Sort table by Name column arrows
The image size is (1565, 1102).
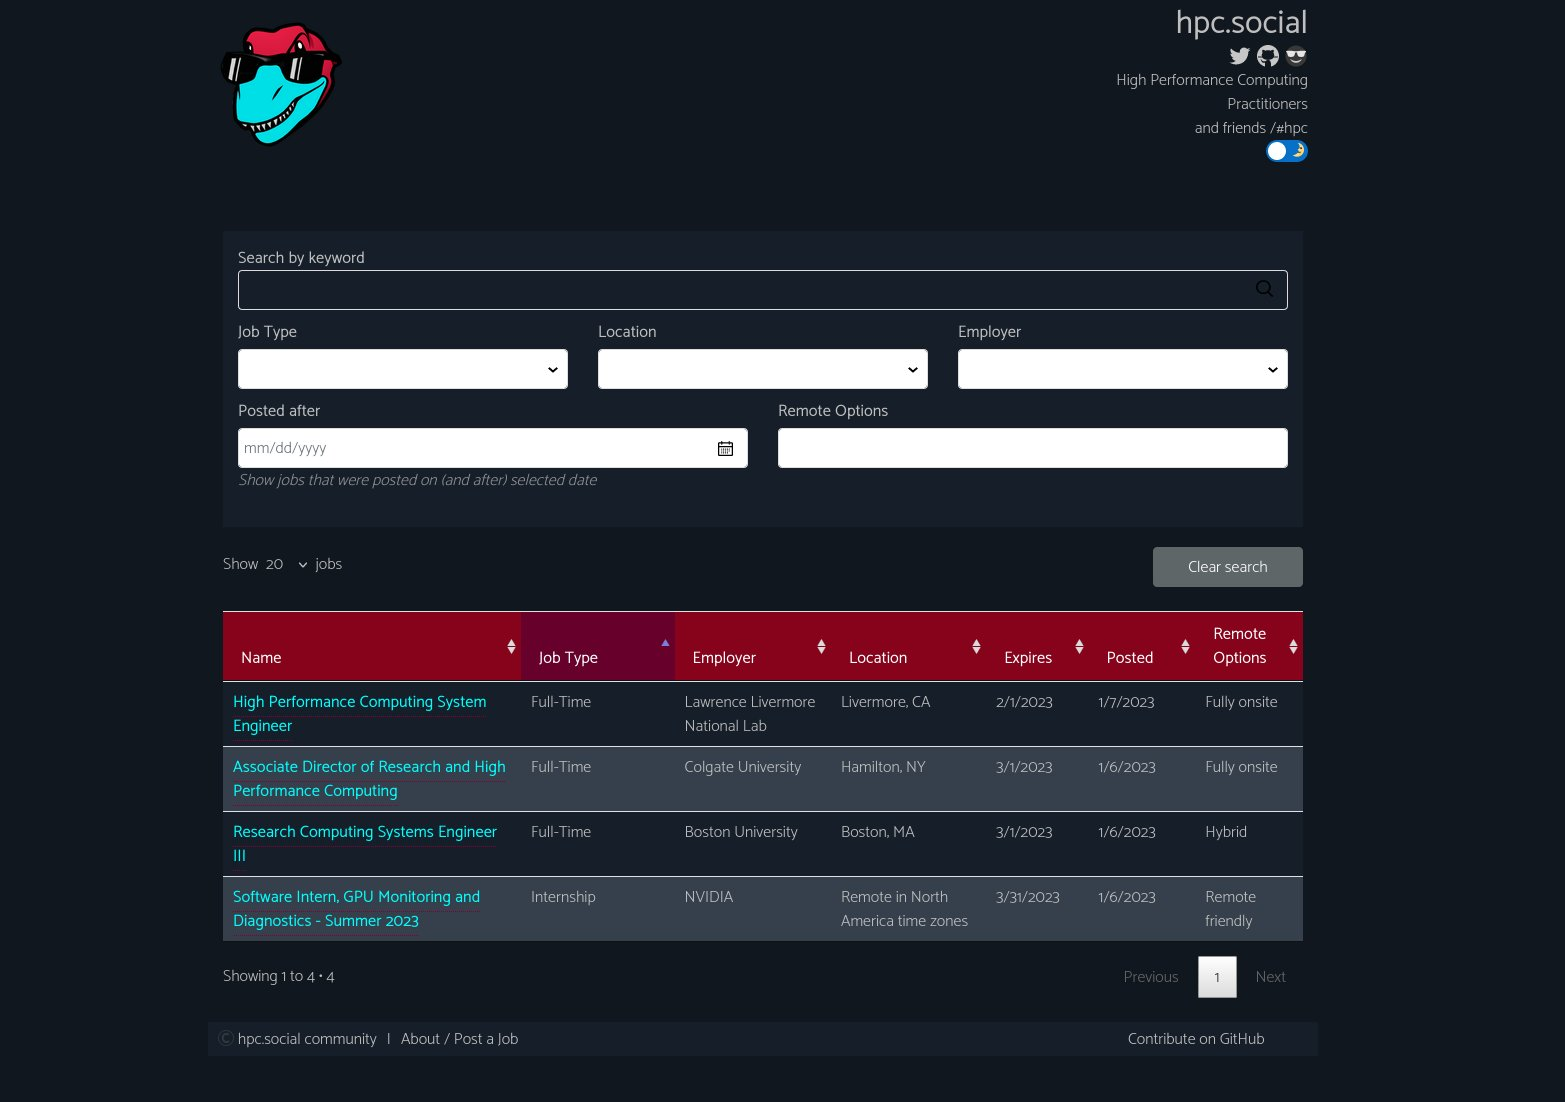click(x=511, y=647)
